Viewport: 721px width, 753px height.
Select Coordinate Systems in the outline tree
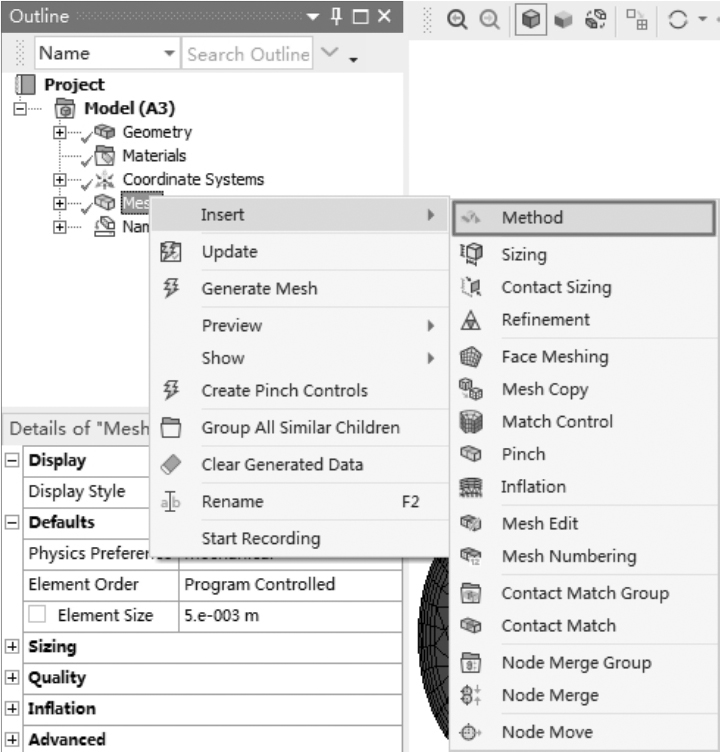point(193,180)
